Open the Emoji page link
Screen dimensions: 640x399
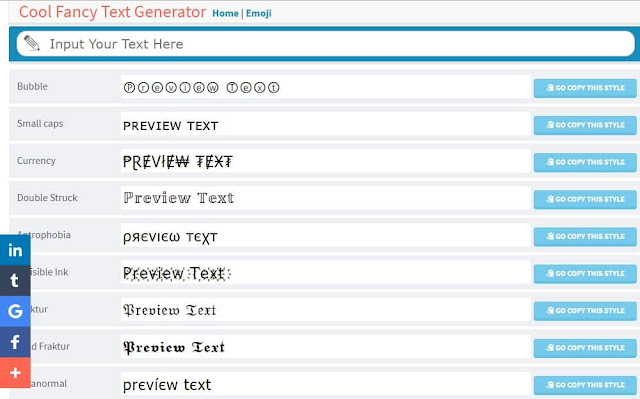click(258, 13)
